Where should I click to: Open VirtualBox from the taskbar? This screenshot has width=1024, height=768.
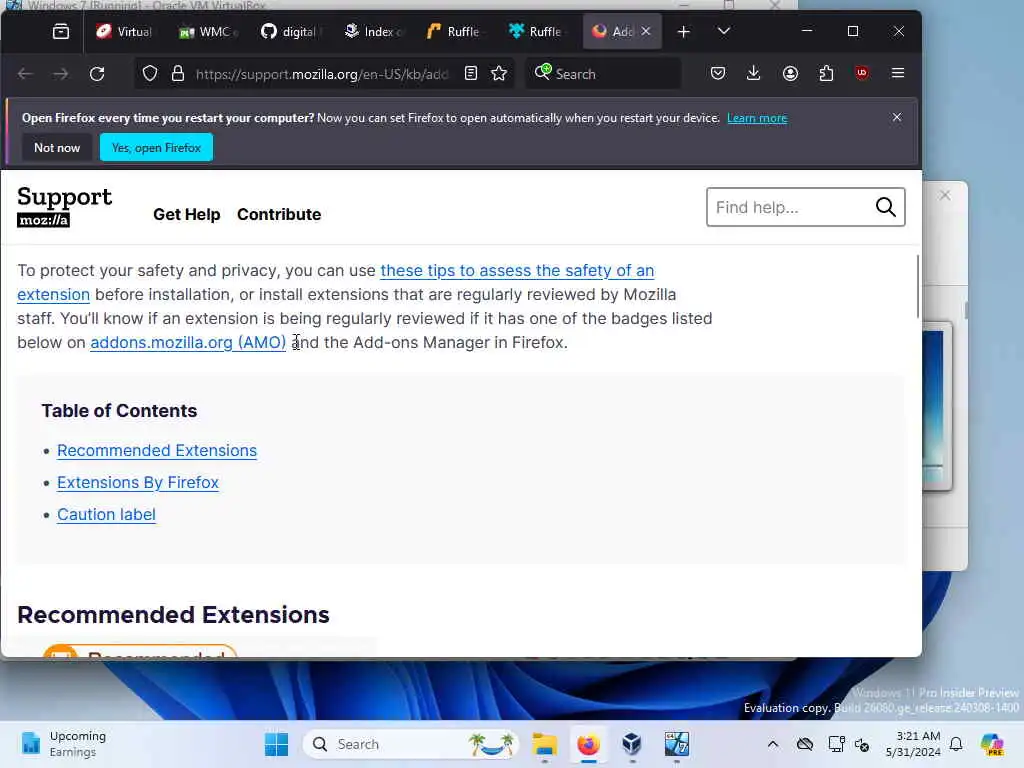(x=632, y=744)
